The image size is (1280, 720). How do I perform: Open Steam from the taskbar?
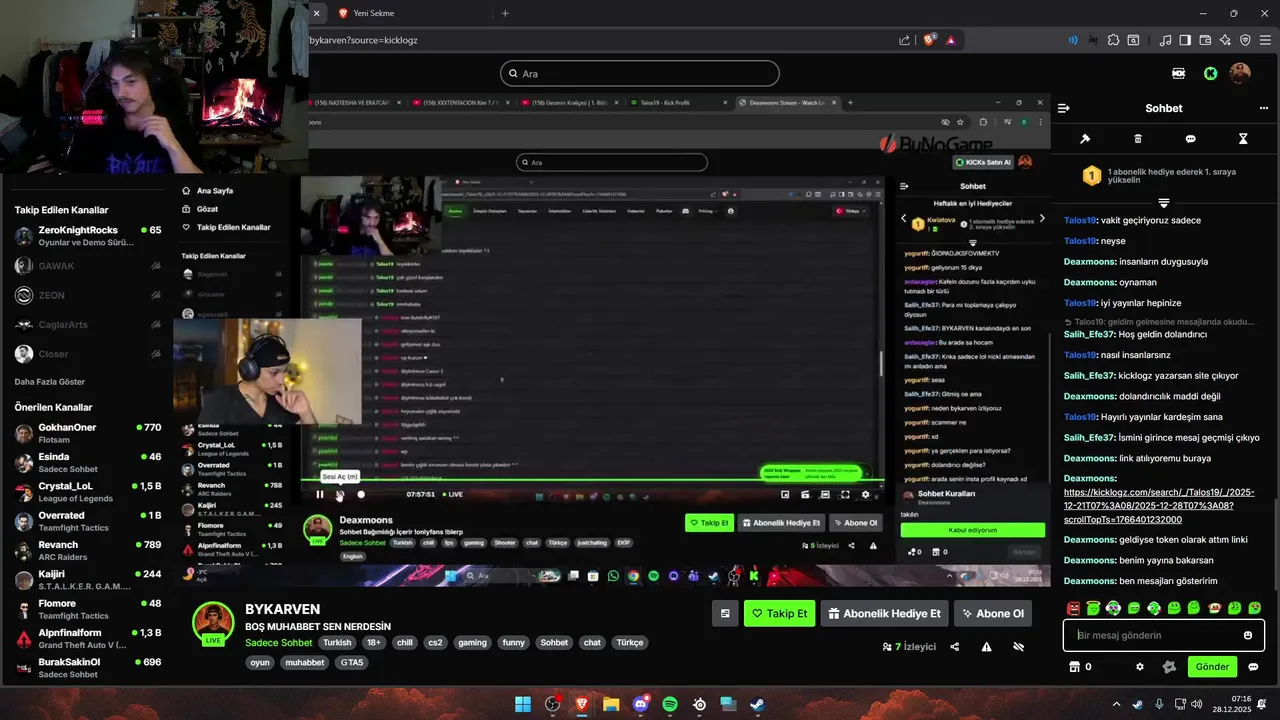[x=757, y=704]
